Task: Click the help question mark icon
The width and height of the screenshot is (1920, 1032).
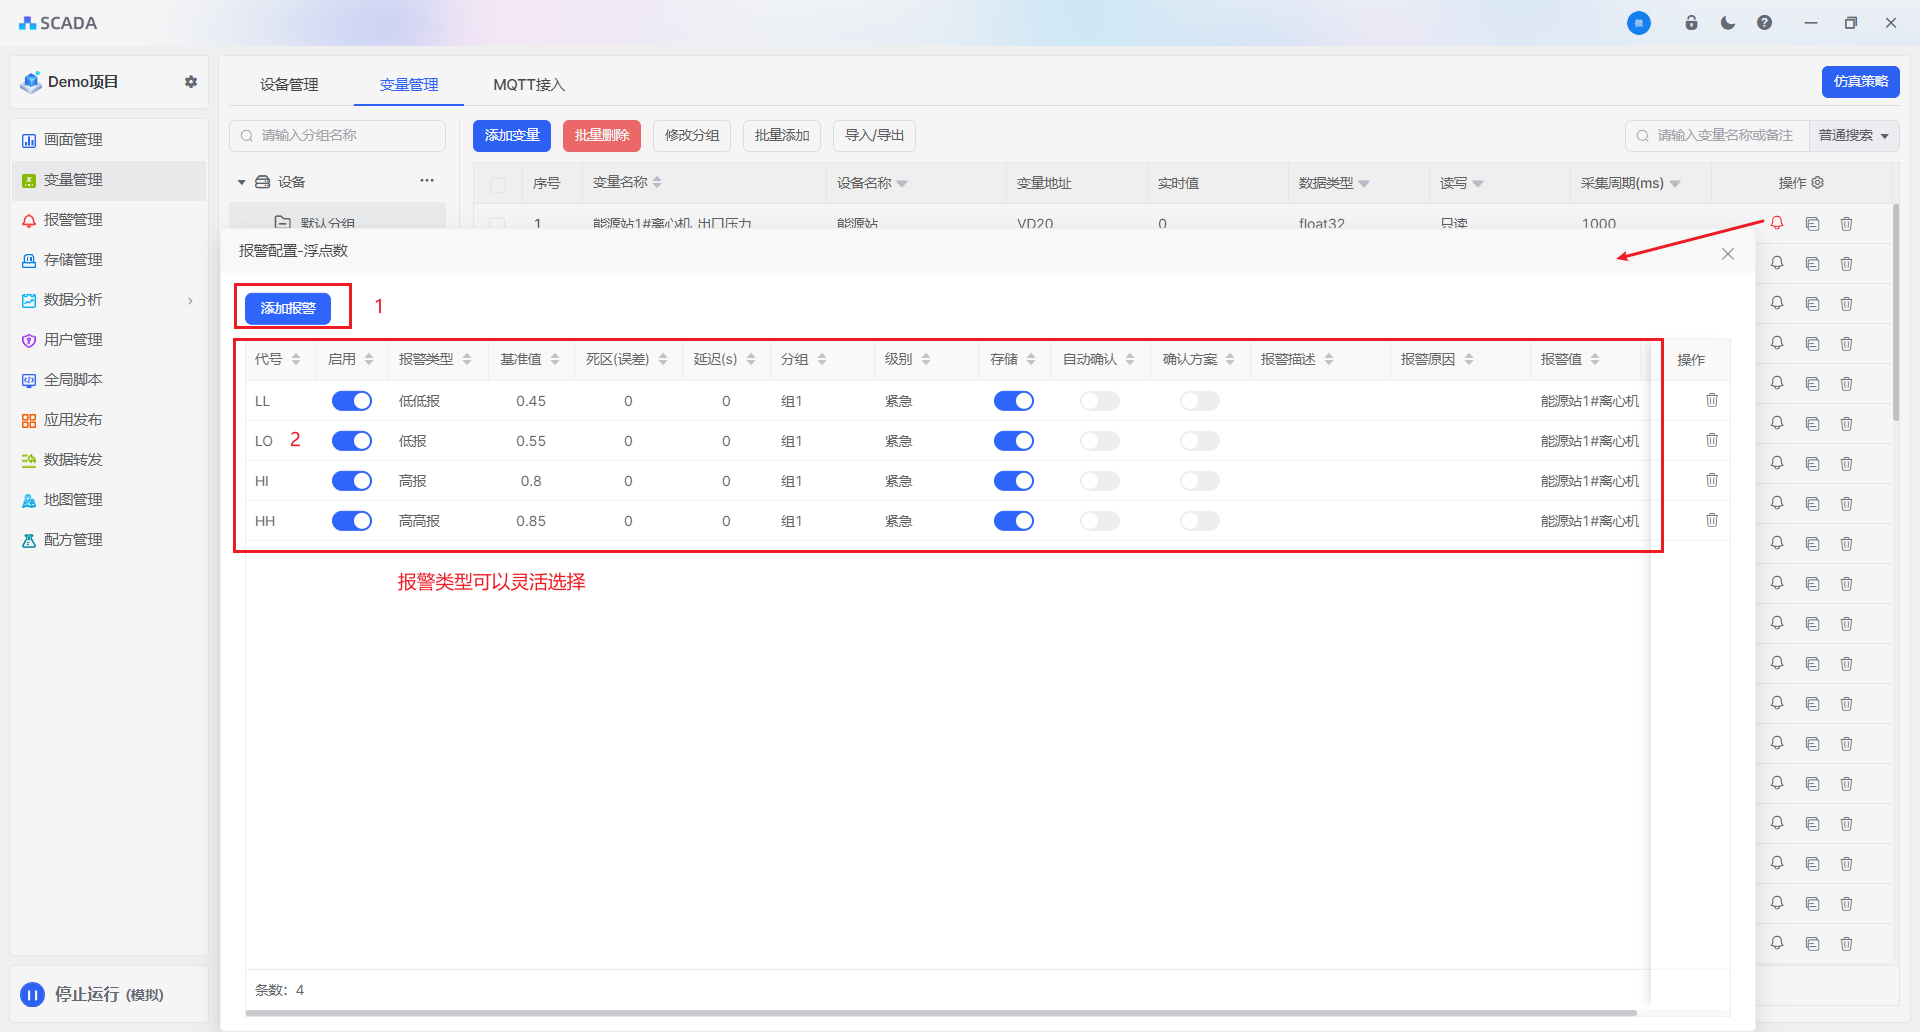Action: pyautogui.click(x=1764, y=23)
